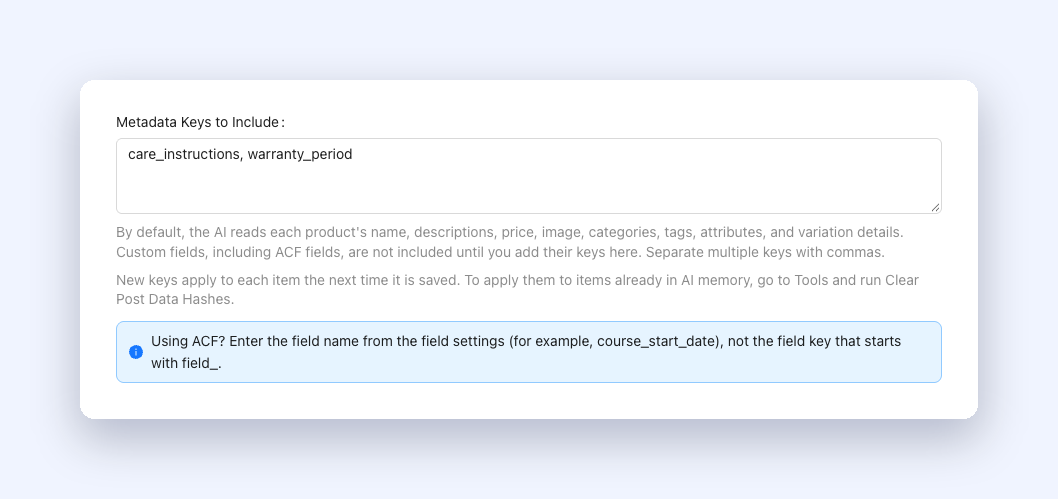The width and height of the screenshot is (1058, 499).
Task: Click the textarea resize handle corner
Action: pyautogui.click(x=935, y=208)
